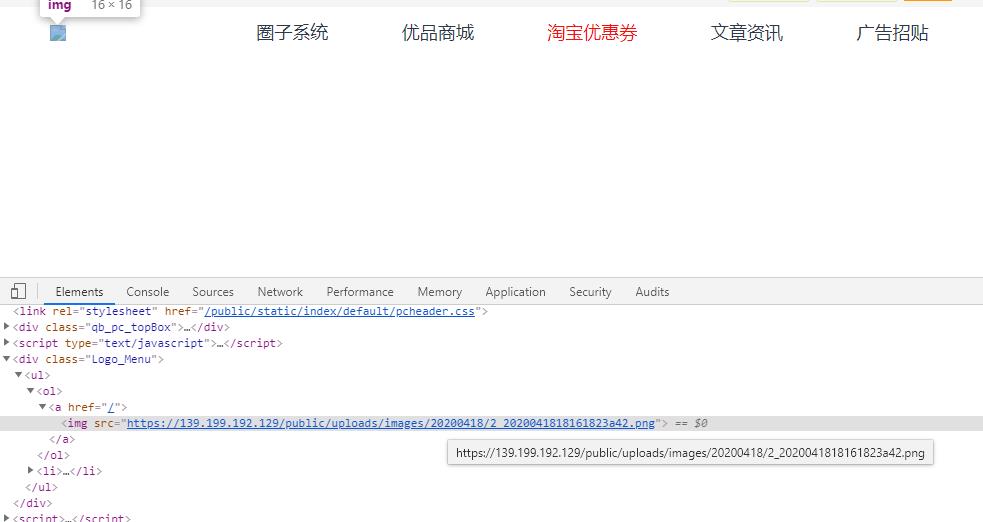Switch to the Console tab
The image size is (983, 522).
[147, 292]
